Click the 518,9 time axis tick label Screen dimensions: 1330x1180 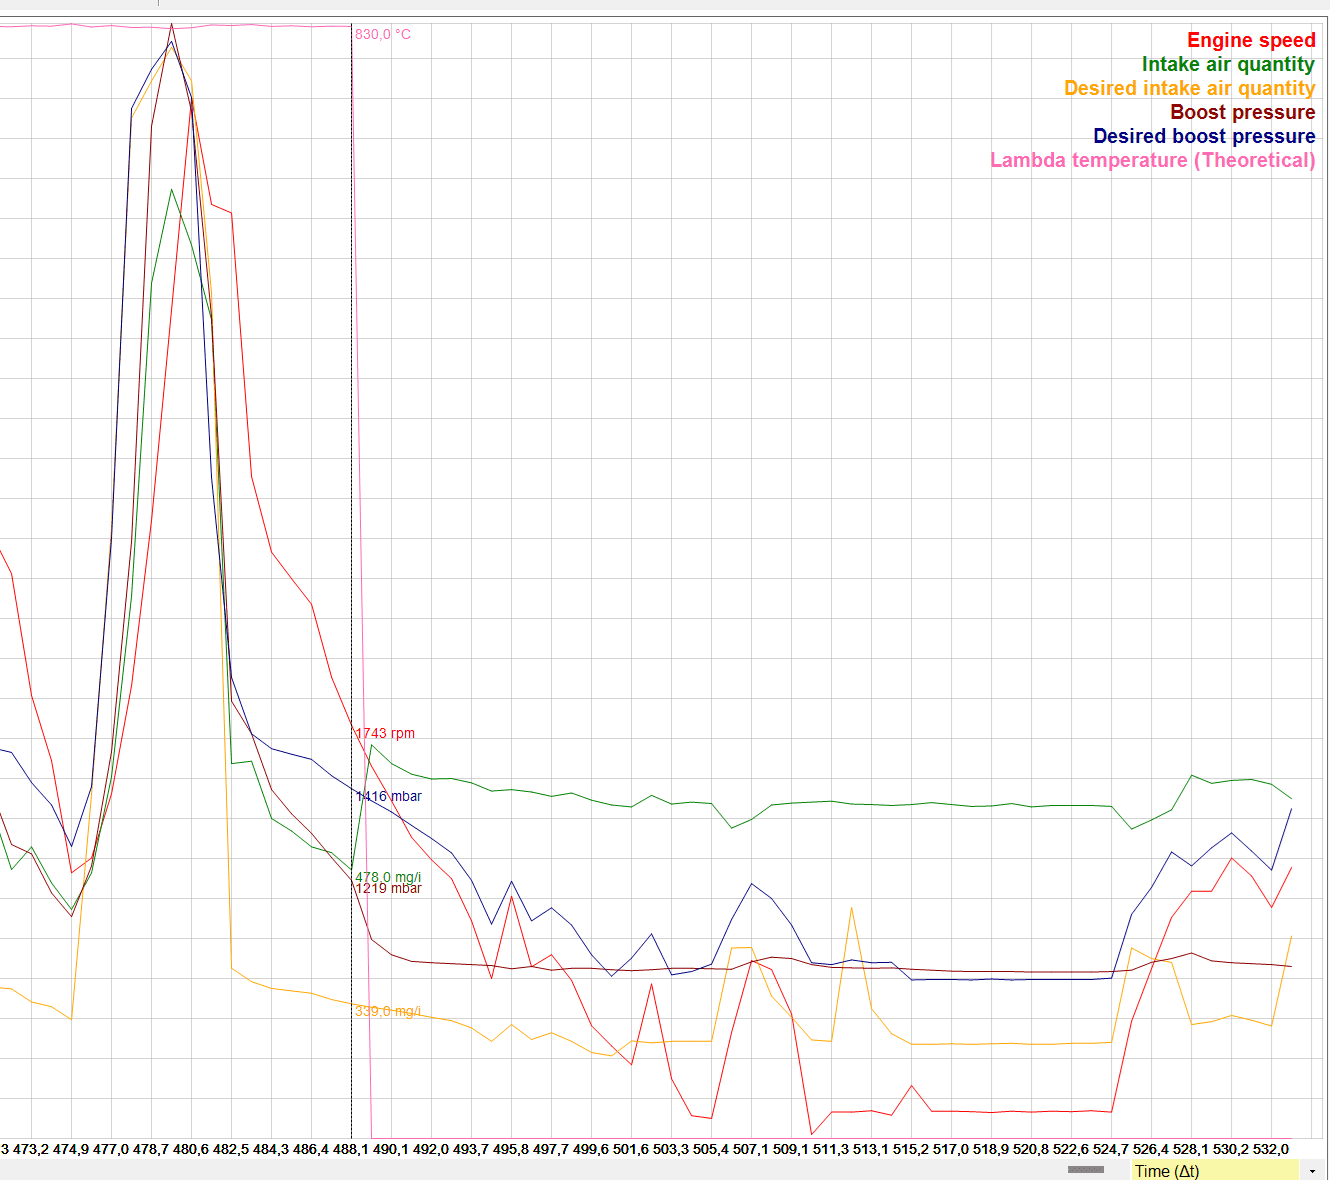point(991,1149)
